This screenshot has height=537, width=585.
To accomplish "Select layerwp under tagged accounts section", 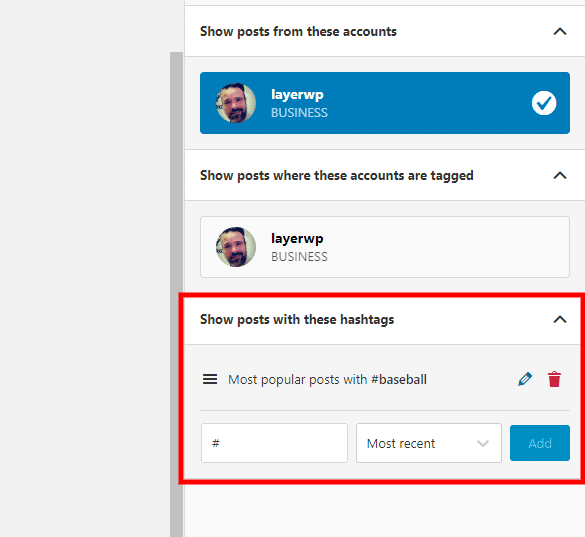I will [385, 247].
